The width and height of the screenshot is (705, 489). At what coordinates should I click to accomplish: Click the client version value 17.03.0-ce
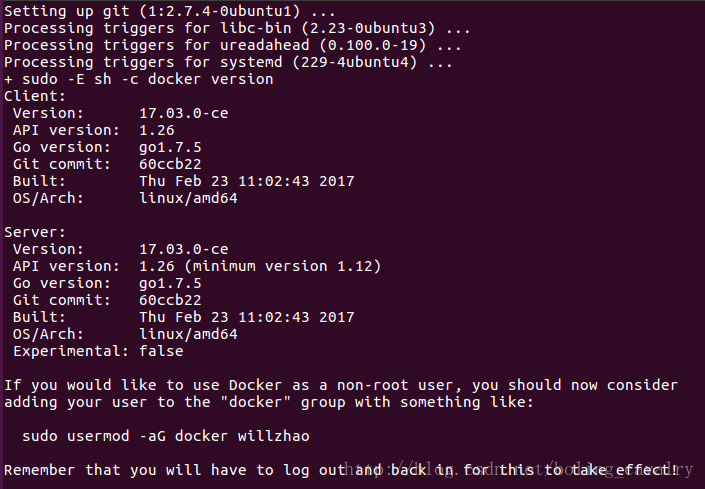click(183, 113)
